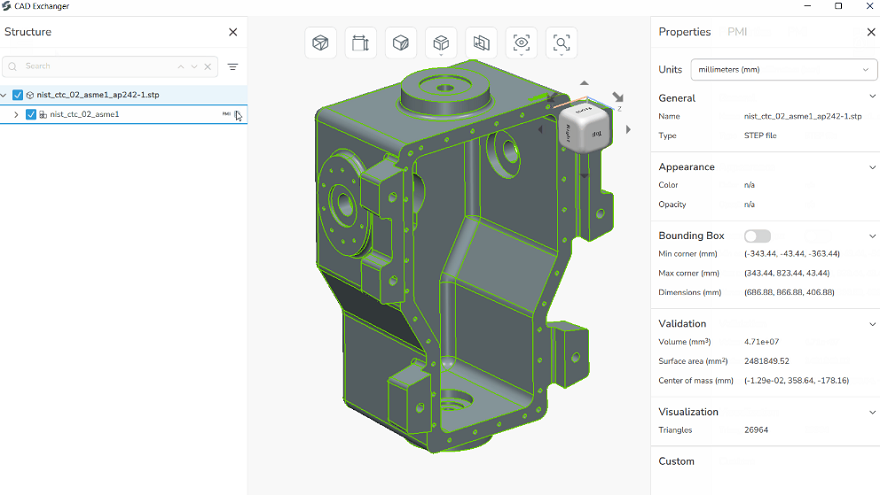Click the navigation view cube
Viewport: 880px width, 495px height.
coord(584,129)
